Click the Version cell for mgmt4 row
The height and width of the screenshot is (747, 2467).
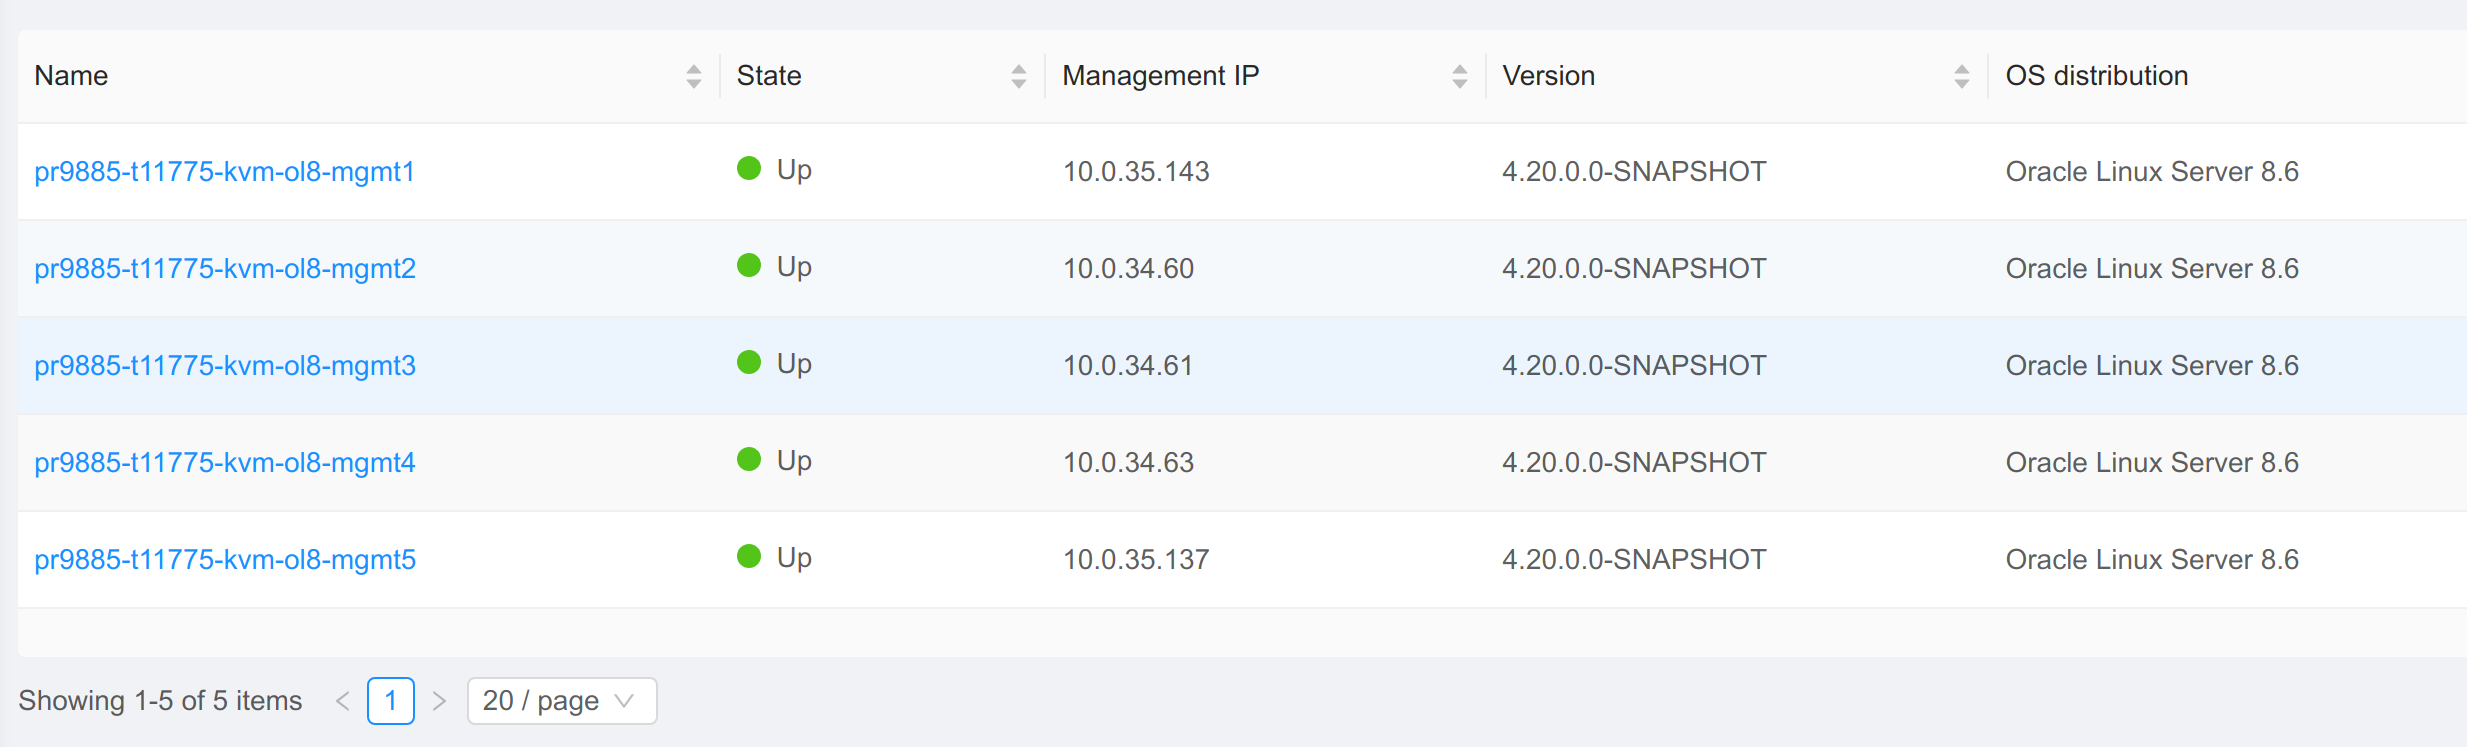[x=1633, y=463]
